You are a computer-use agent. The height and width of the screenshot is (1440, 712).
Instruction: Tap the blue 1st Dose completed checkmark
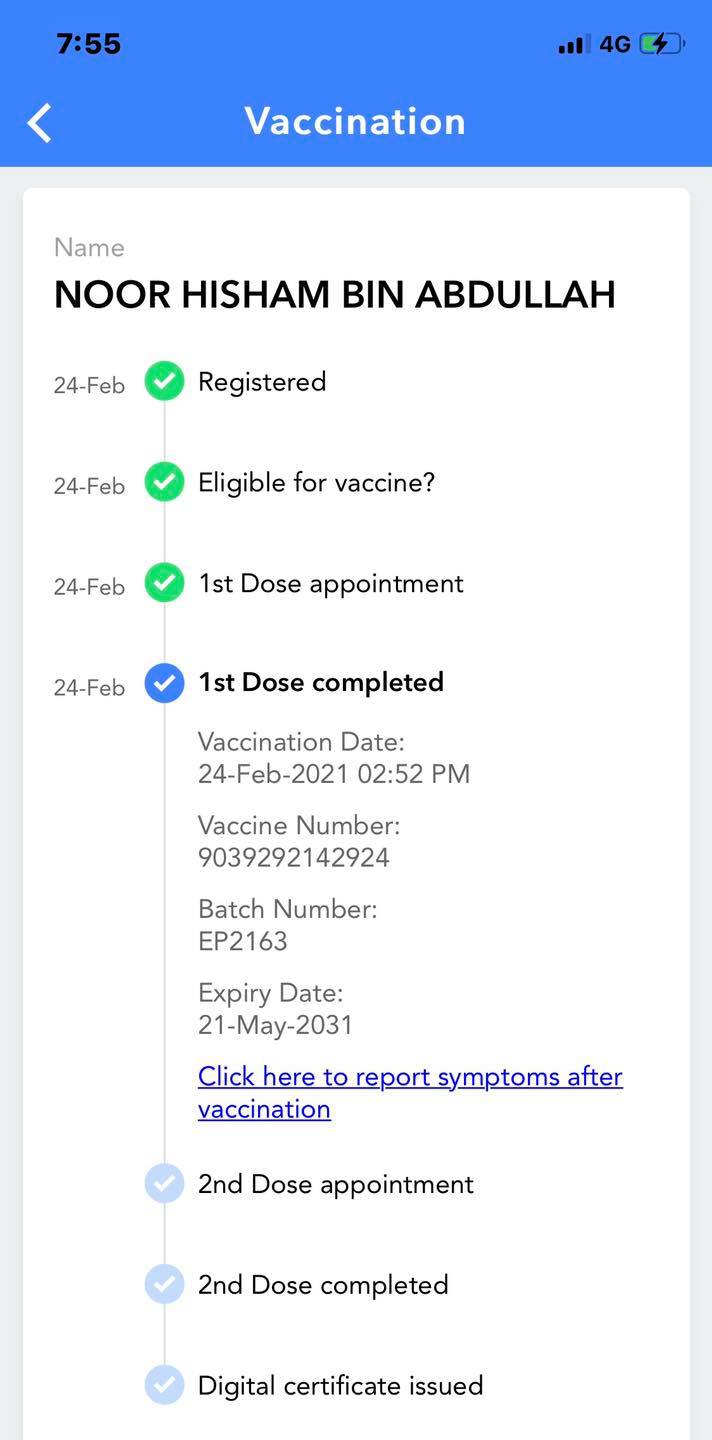164,684
